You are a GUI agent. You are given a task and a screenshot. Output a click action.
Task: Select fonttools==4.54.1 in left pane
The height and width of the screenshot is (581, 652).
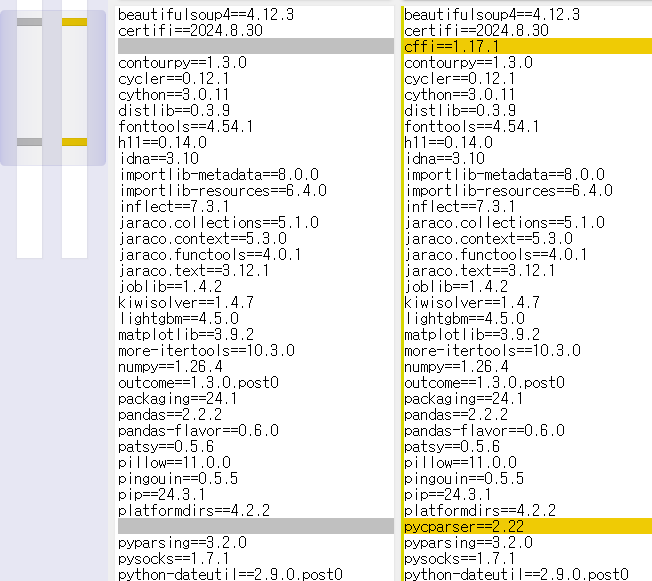(x=186, y=126)
